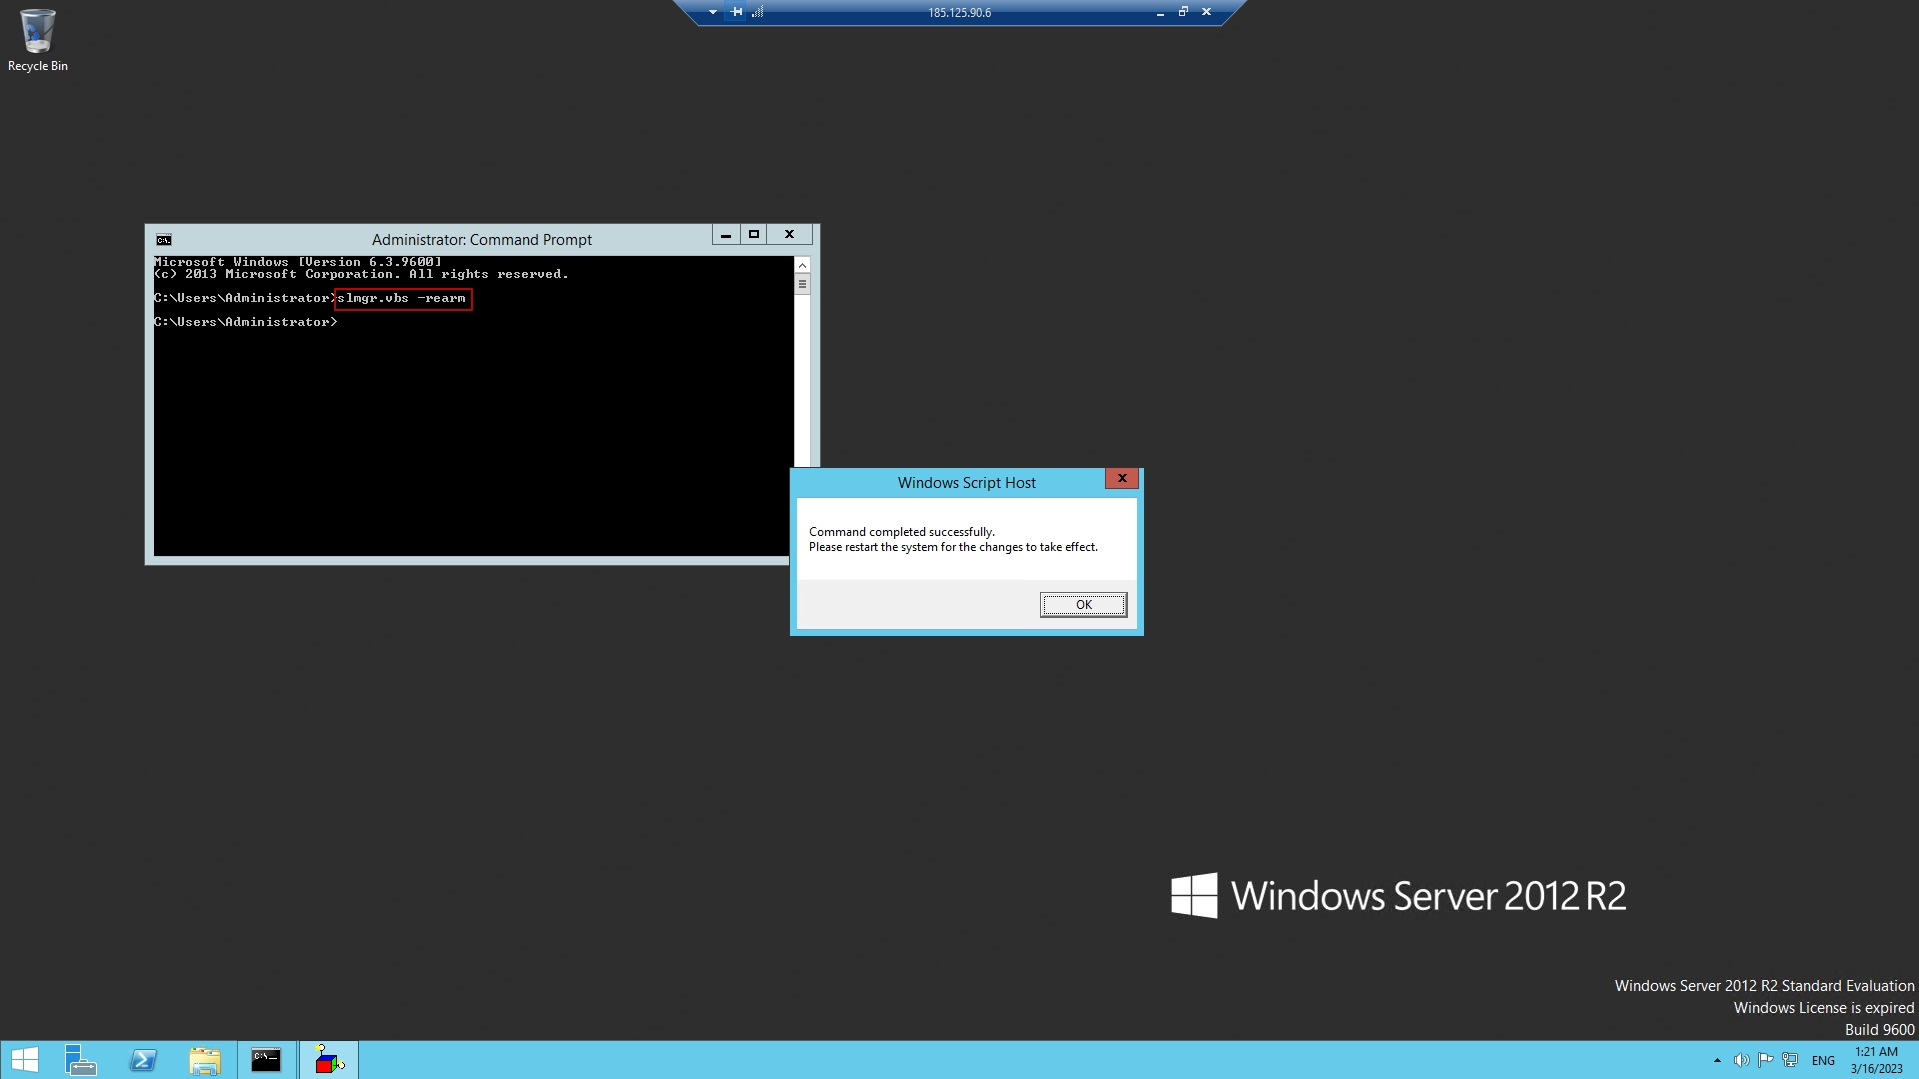Screen dimensions: 1919x1079
Task: Click the "Please restart the system" message line
Action: tap(953, 547)
